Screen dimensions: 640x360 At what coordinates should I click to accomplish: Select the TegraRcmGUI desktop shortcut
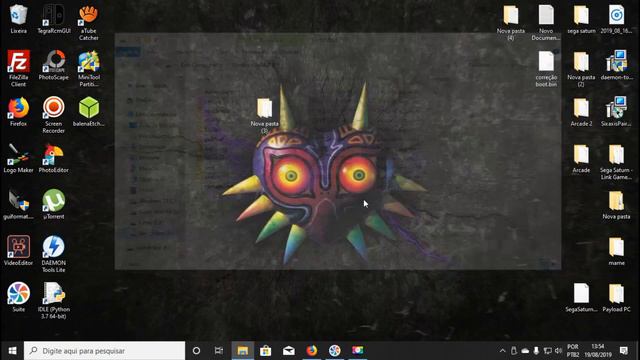[53, 19]
